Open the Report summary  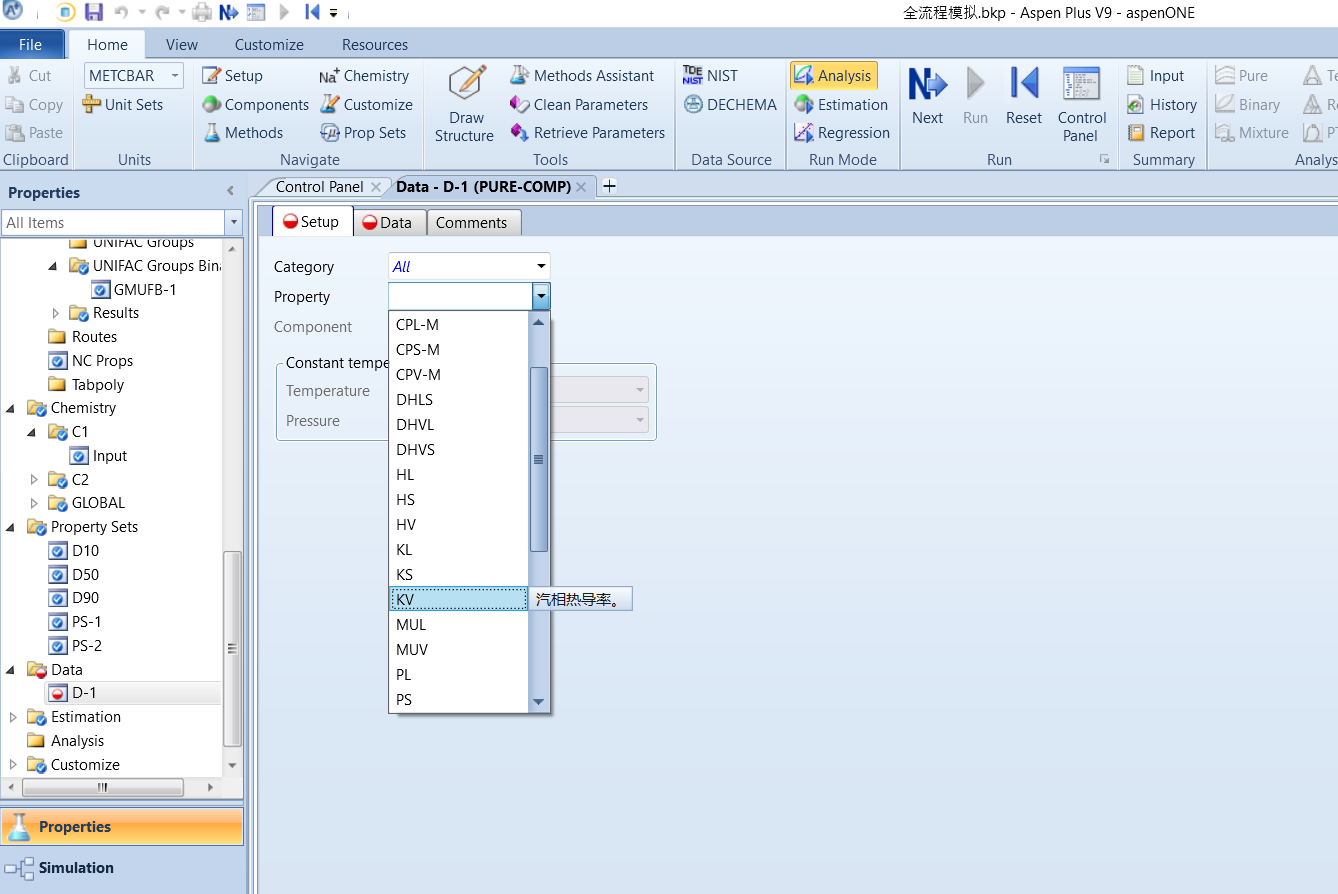click(x=1160, y=133)
